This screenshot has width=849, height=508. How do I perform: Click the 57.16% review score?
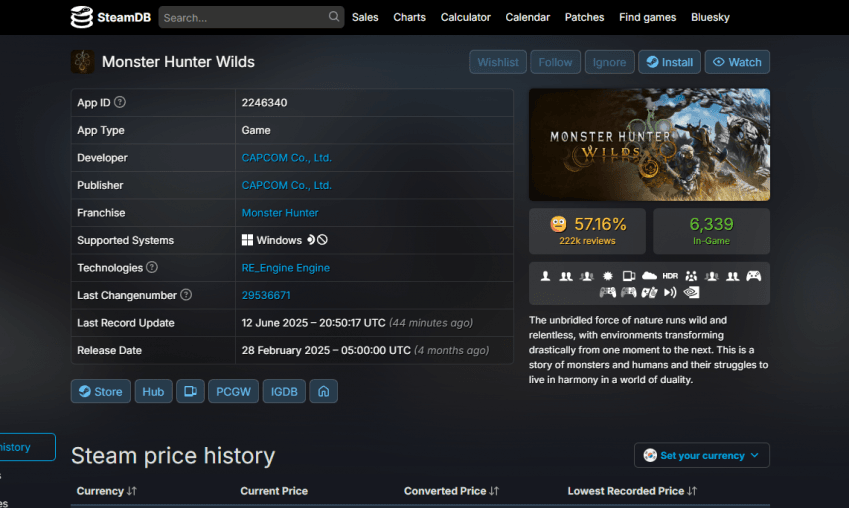600,224
